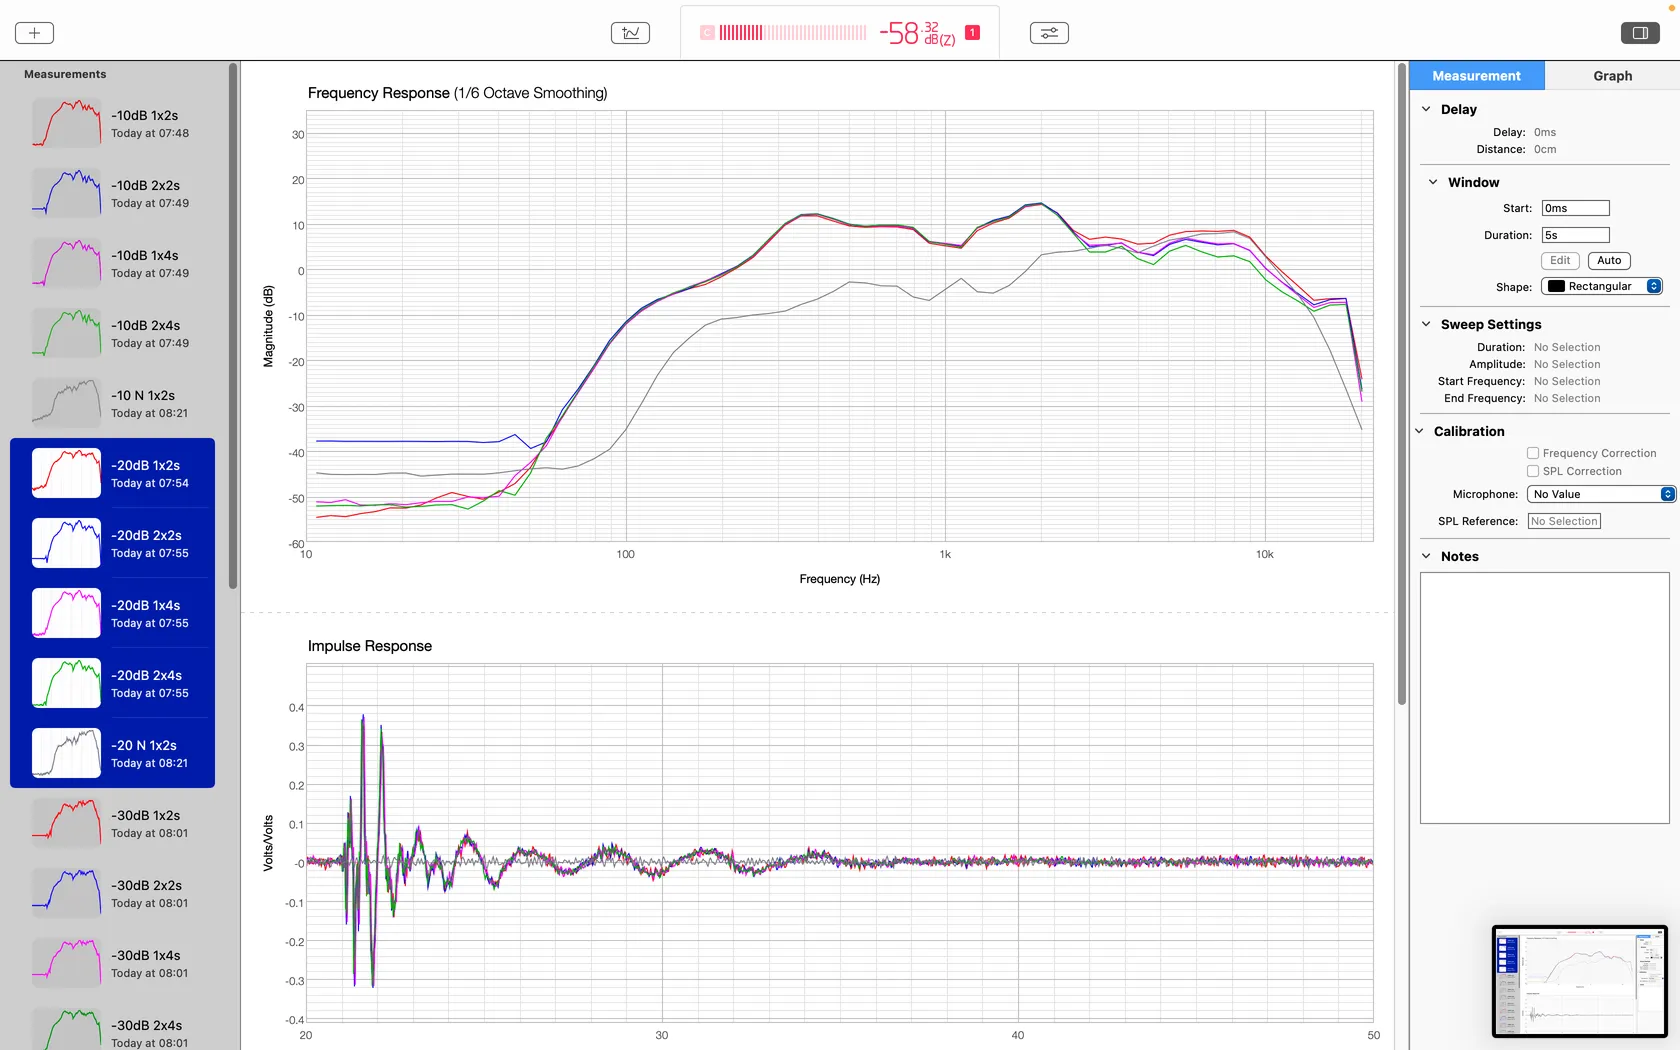Toggle the sidebar panel icon
Screen dimensions: 1680x1050
click(1640, 33)
